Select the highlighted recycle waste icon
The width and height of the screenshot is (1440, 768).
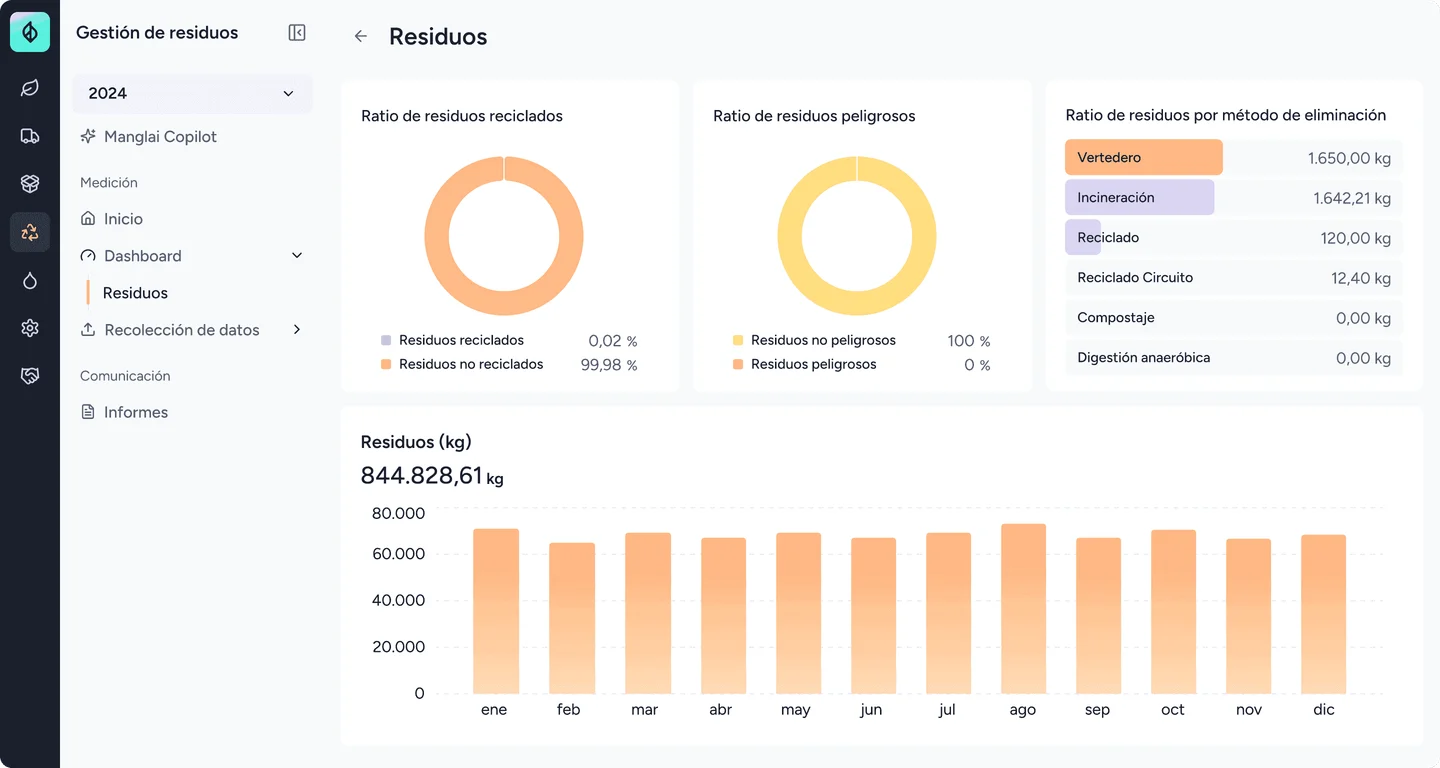(x=30, y=232)
